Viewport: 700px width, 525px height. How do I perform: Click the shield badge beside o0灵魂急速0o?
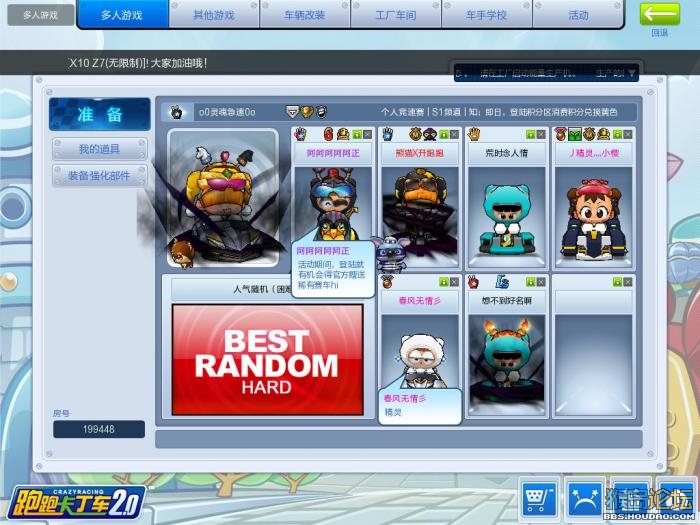(292, 112)
